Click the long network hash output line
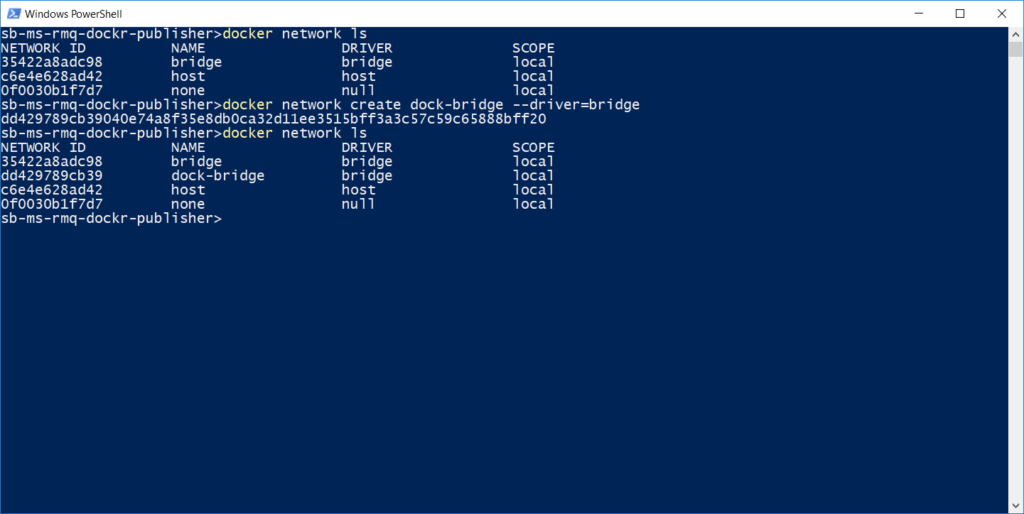The width and height of the screenshot is (1024, 514). coord(273,118)
